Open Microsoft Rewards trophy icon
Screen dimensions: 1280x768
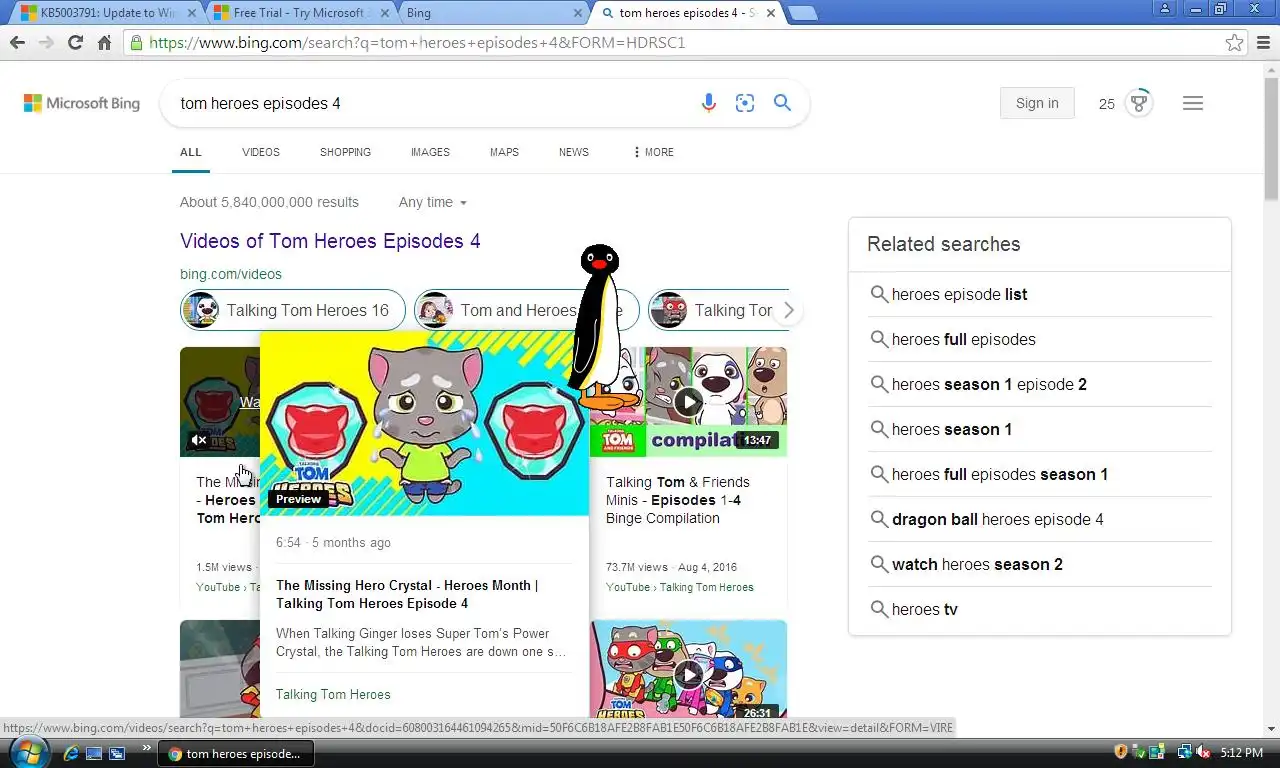tap(1138, 103)
